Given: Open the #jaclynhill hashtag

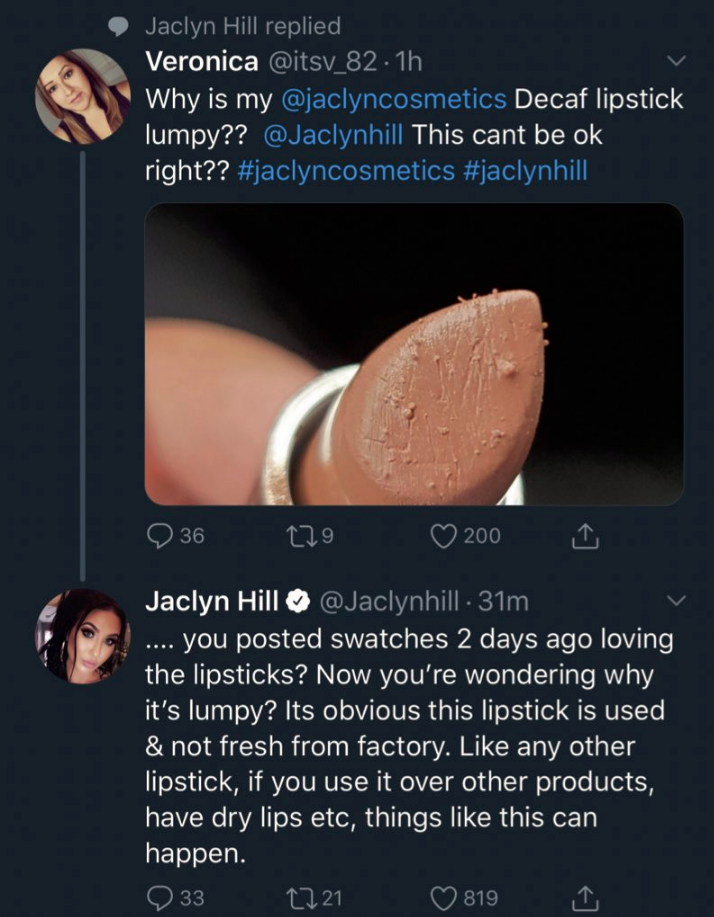Looking at the screenshot, I should pos(525,170).
